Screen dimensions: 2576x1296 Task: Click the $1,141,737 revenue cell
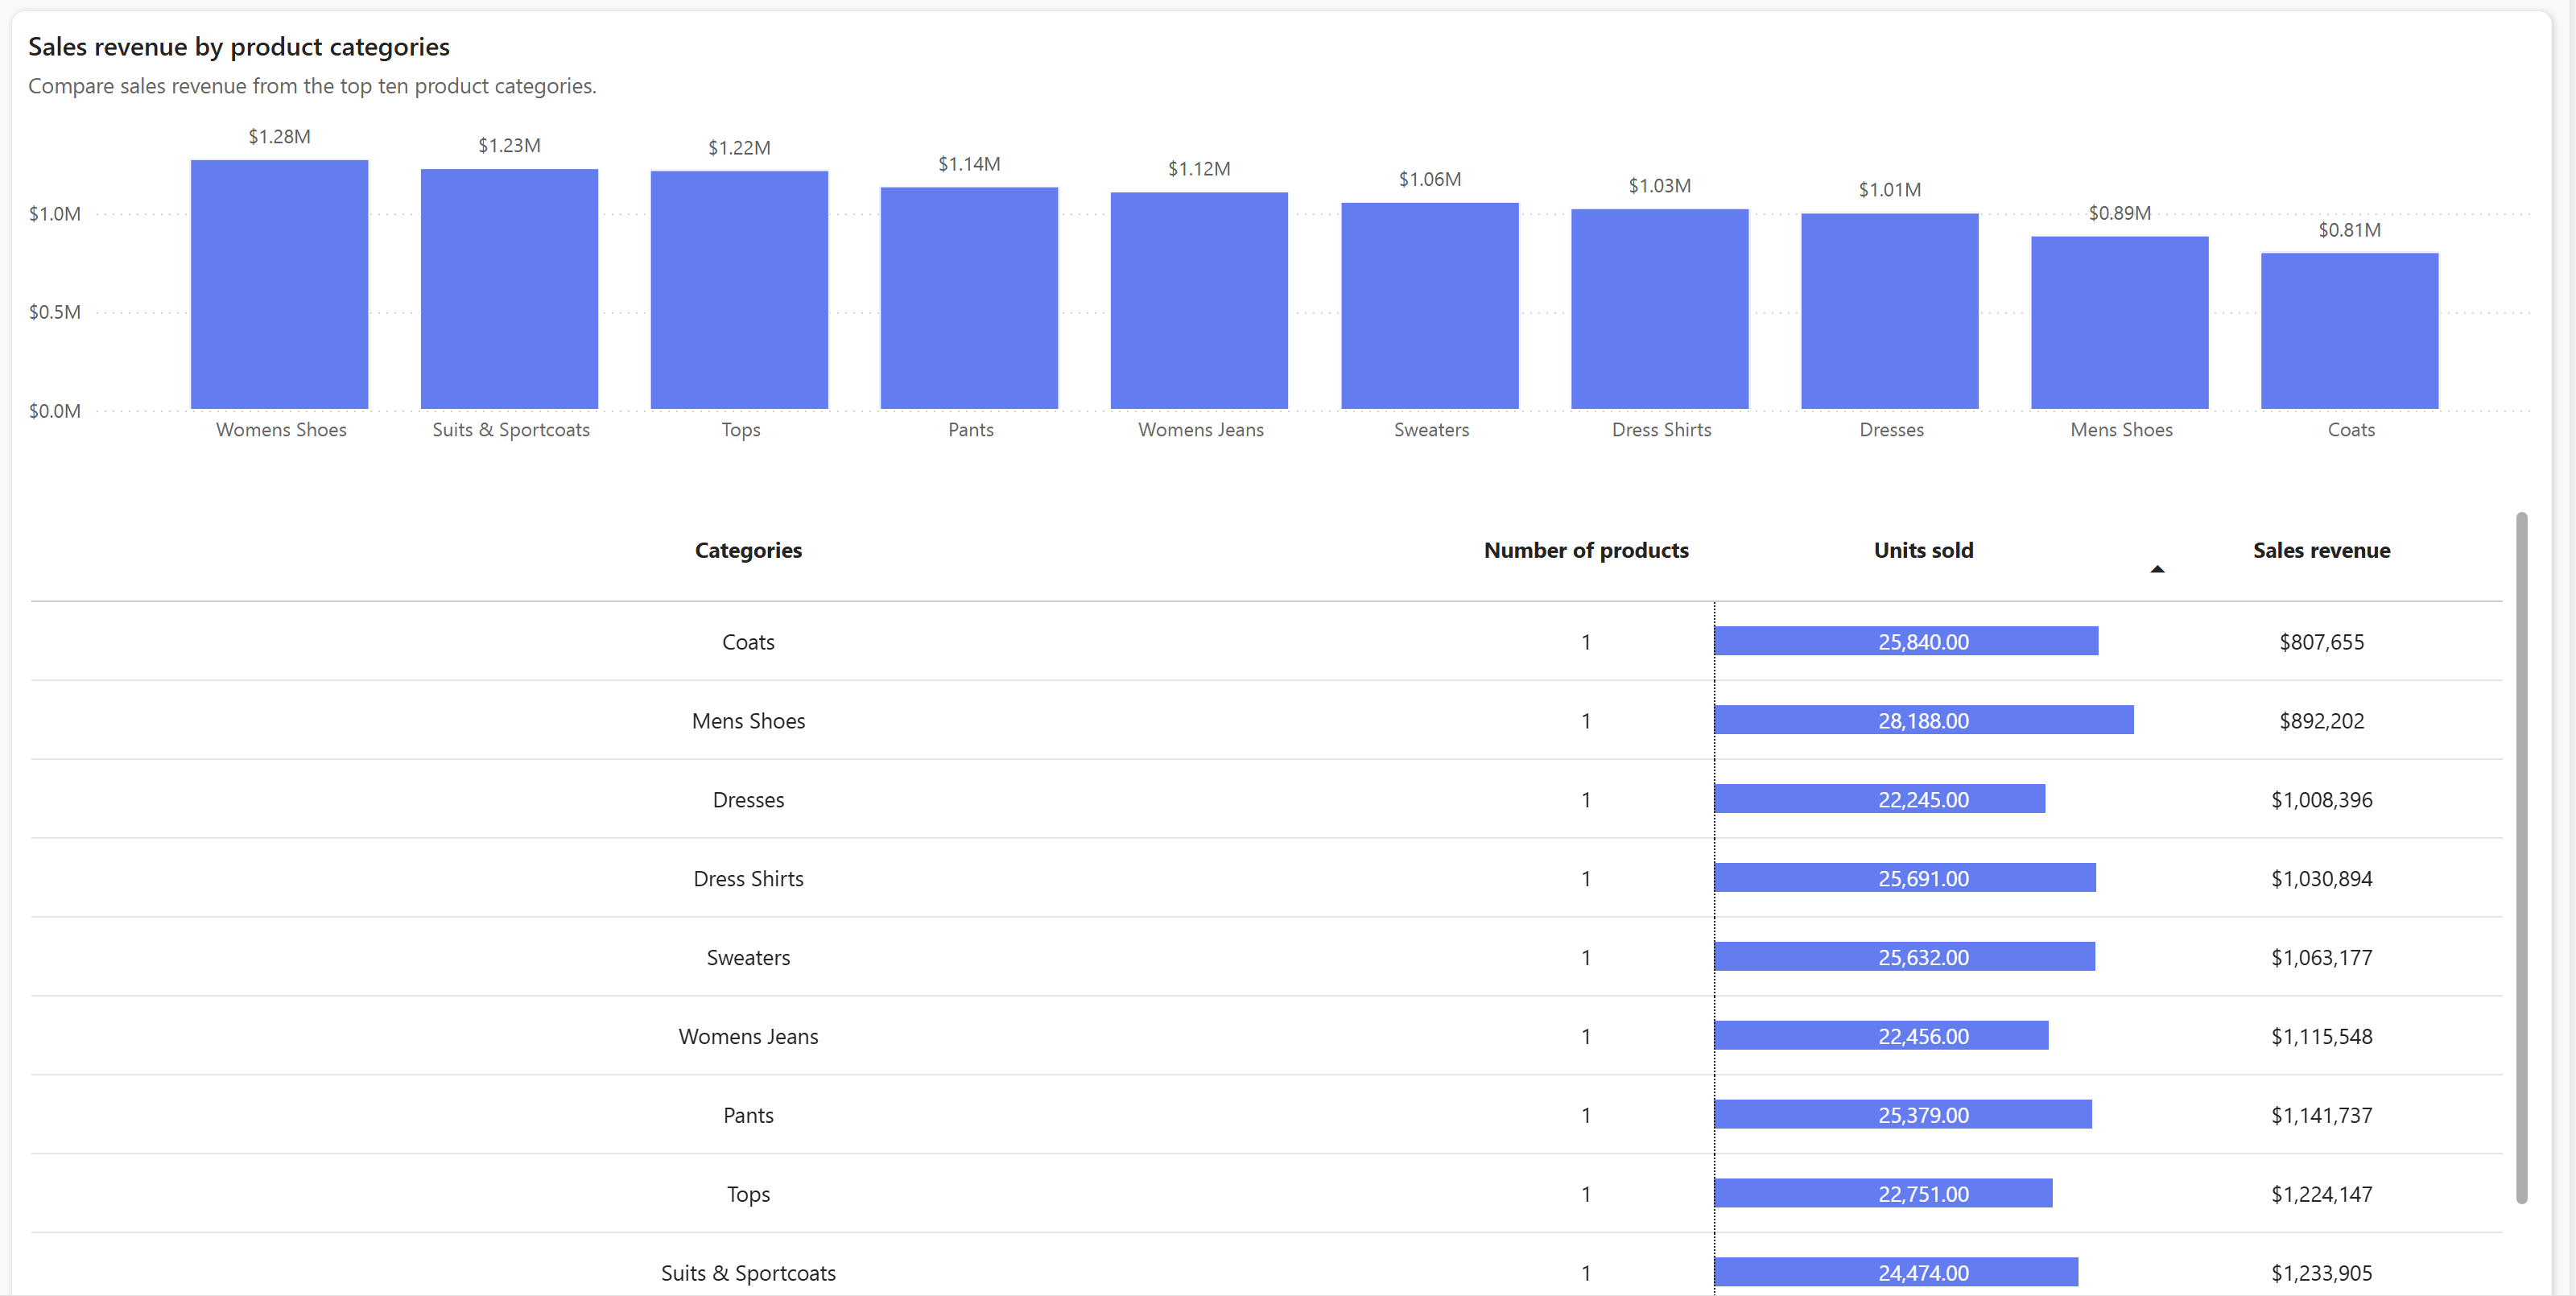pos(2321,1115)
